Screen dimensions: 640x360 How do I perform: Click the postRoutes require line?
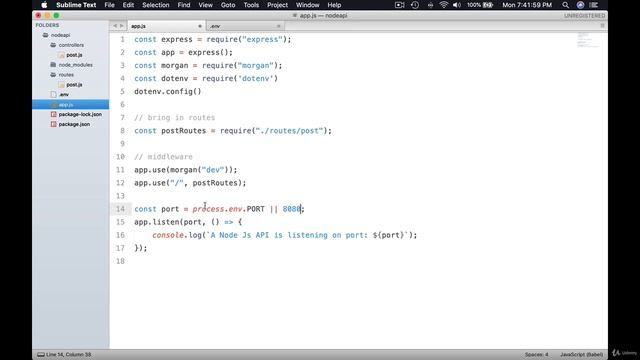pos(233,131)
